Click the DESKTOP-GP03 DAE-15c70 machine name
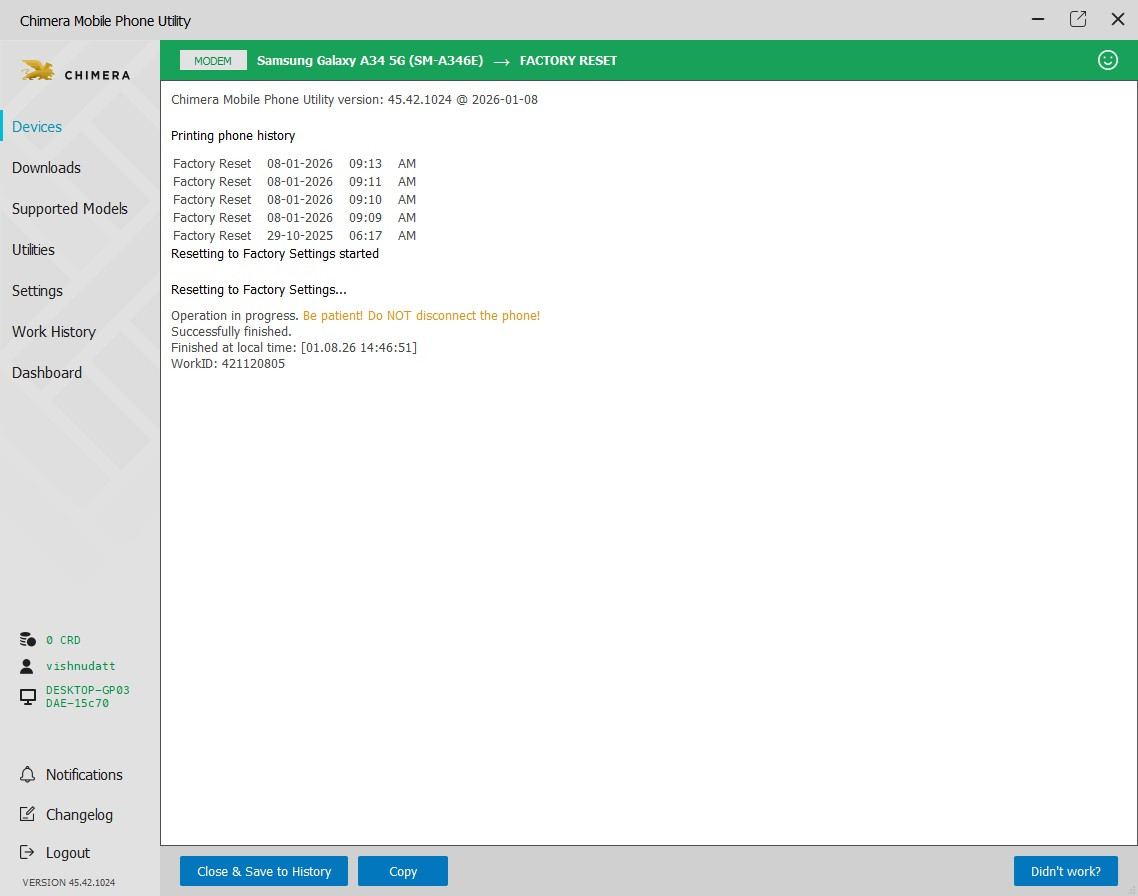 [88, 696]
